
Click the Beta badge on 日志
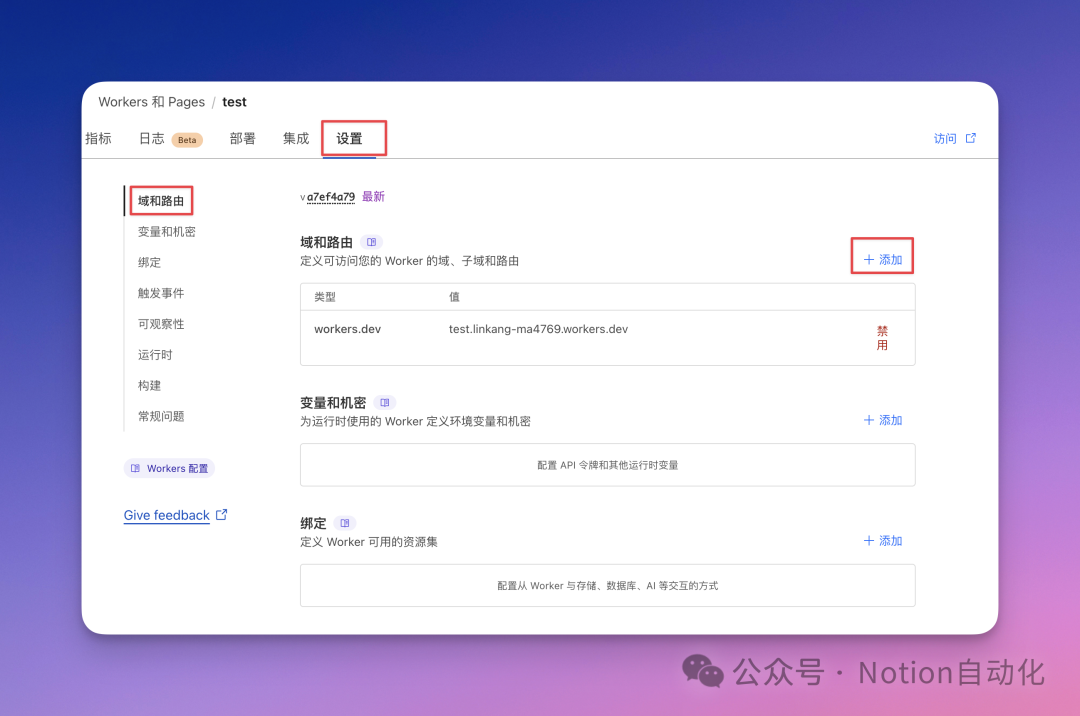click(x=187, y=140)
